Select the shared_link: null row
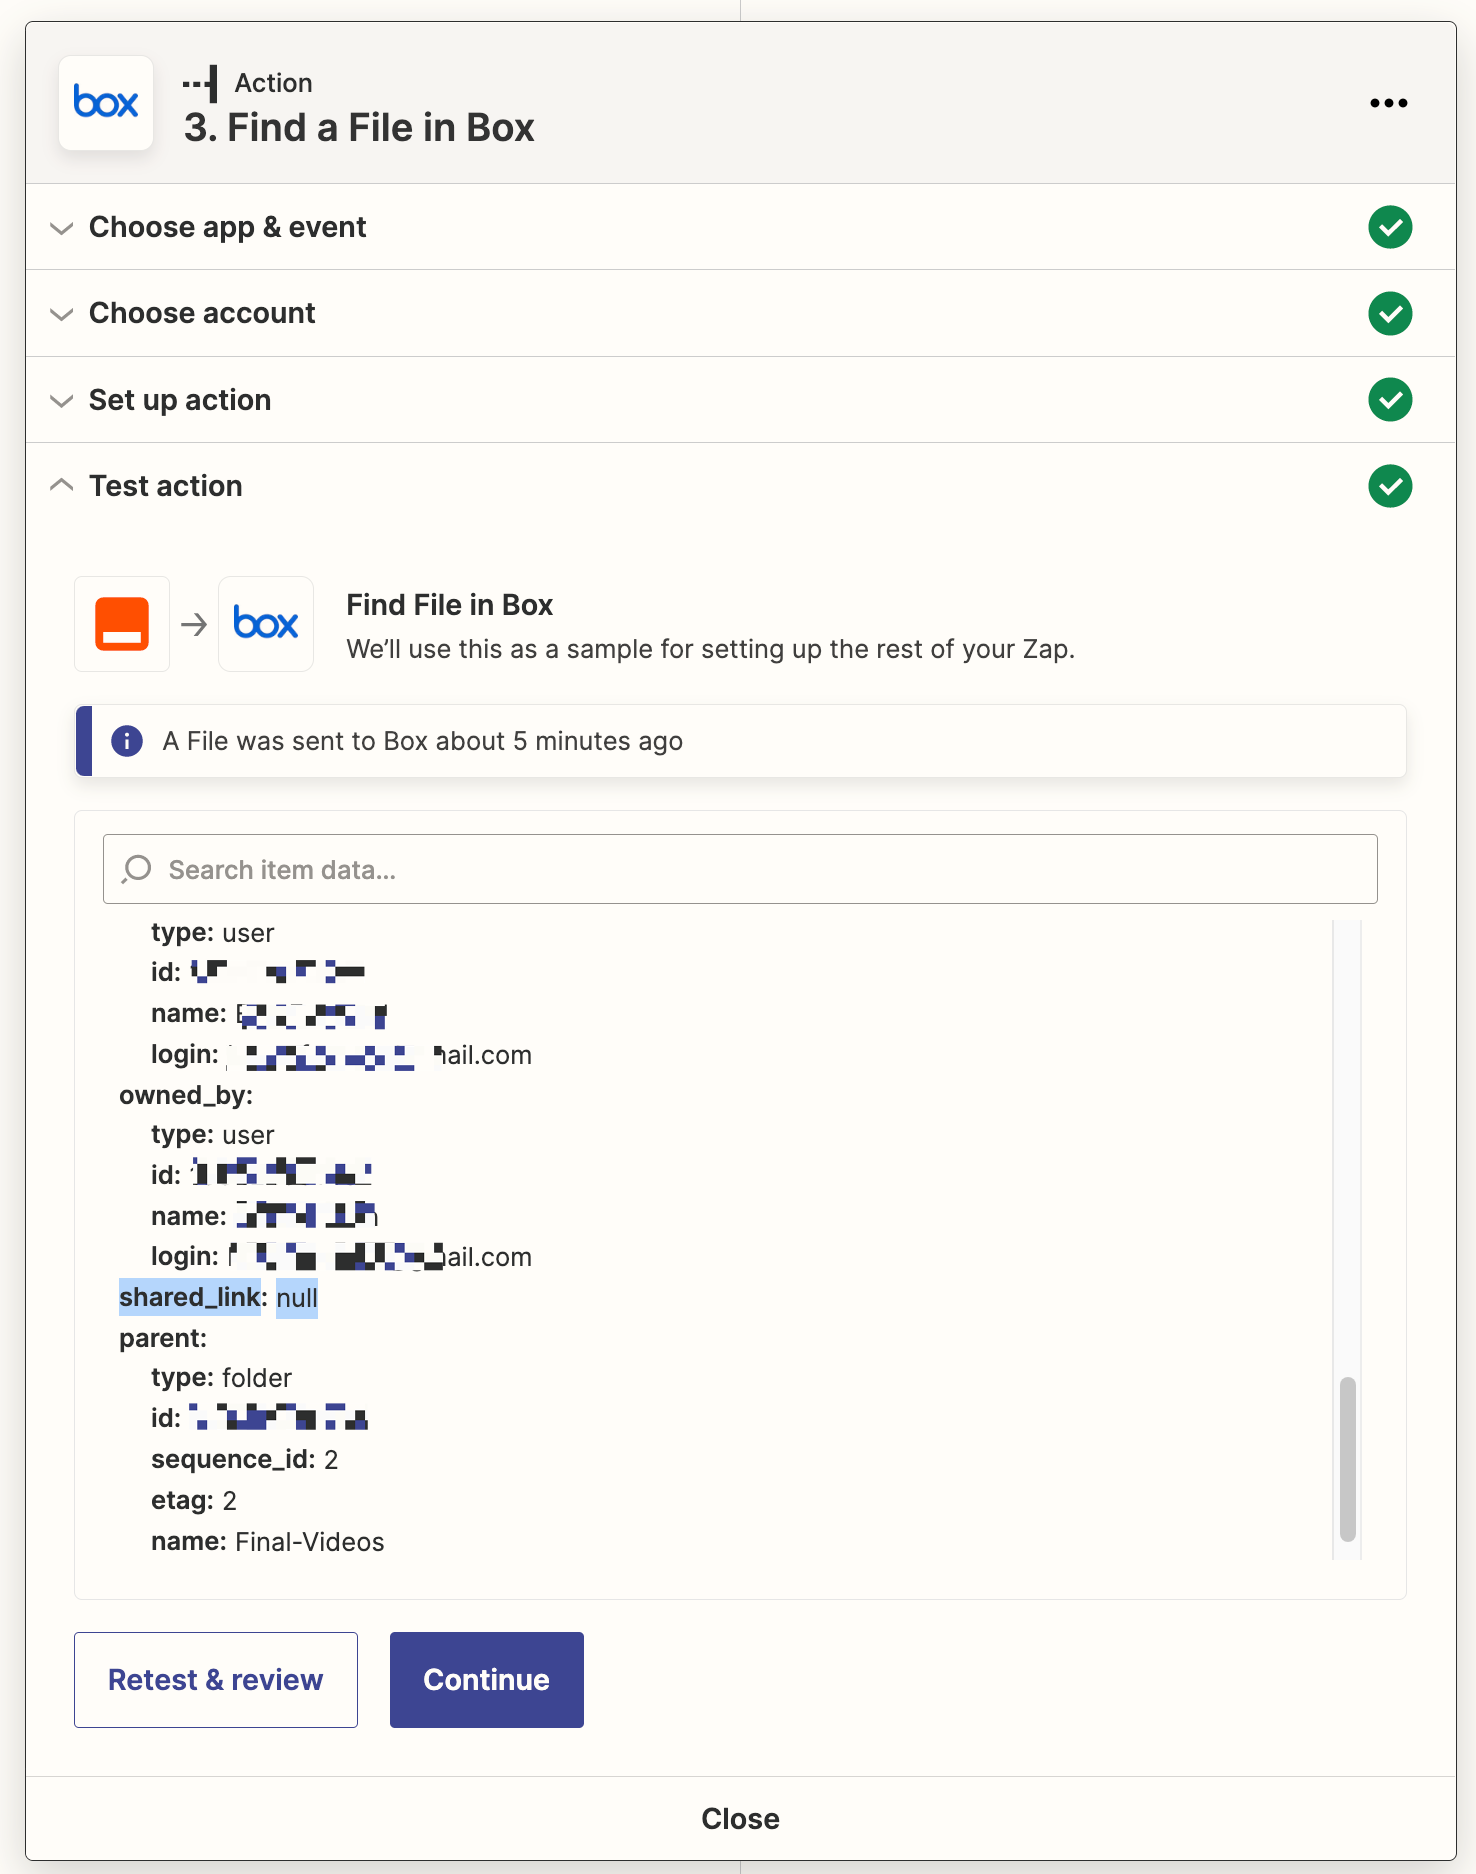Screen dimensions: 1476x1874 (x=218, y=1297)
